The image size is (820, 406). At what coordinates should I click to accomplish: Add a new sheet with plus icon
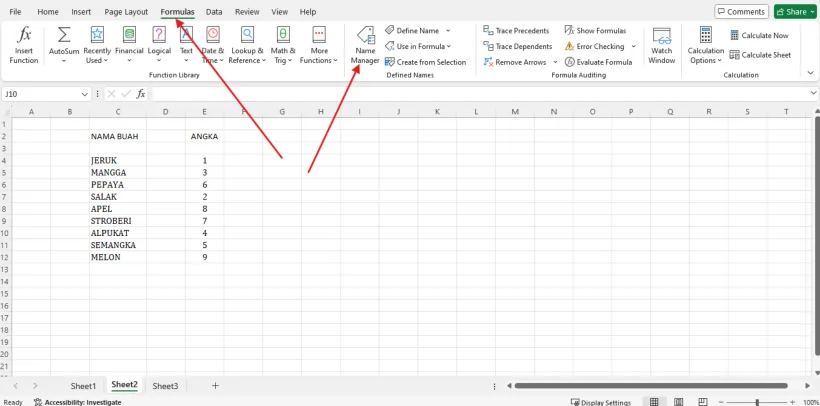point(215,386)
